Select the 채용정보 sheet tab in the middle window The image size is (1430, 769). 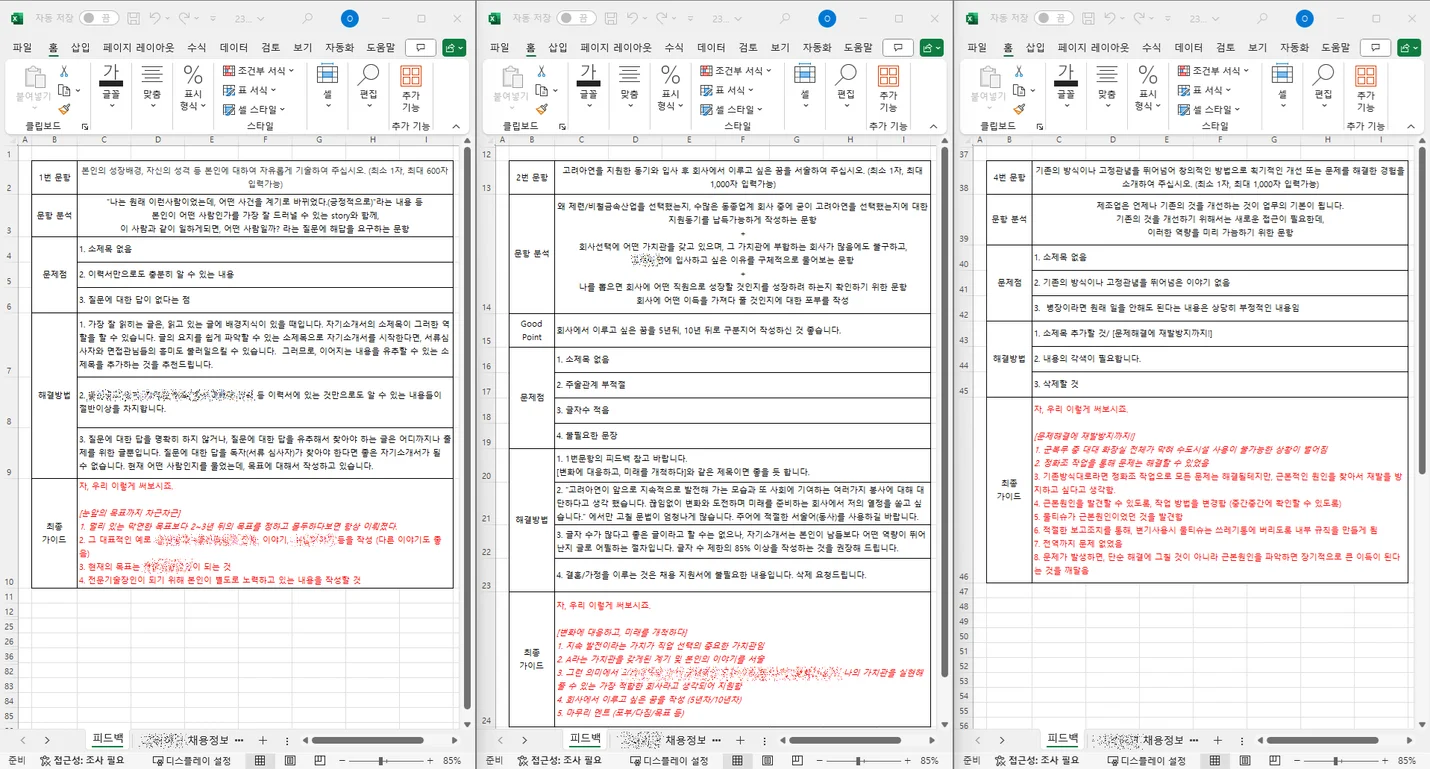click(x=685, y=740)
